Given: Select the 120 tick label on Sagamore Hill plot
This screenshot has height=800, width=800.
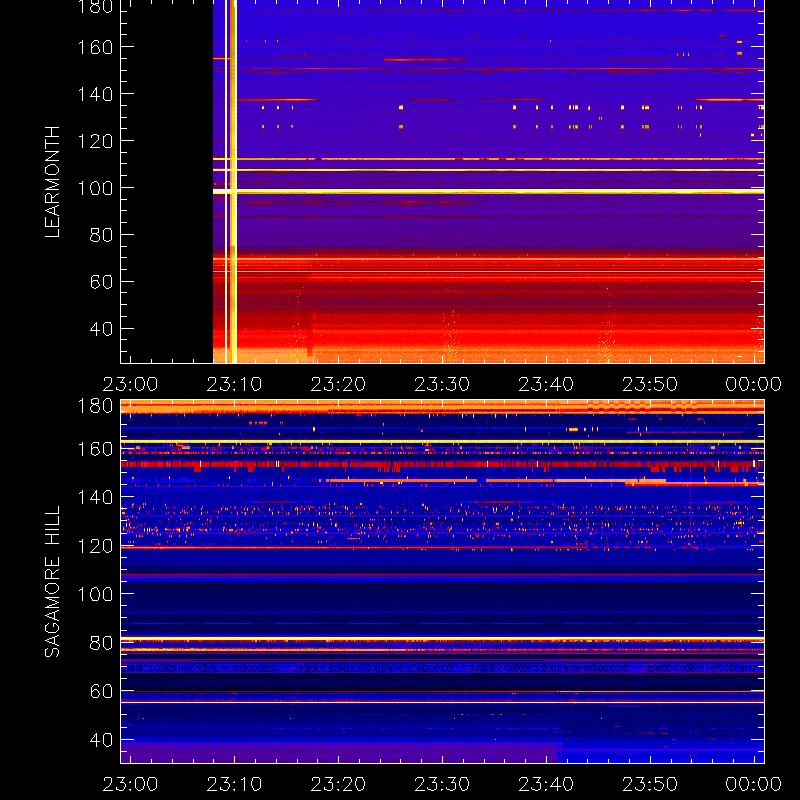Looking at the screenshot, I should tap(95, 546).
